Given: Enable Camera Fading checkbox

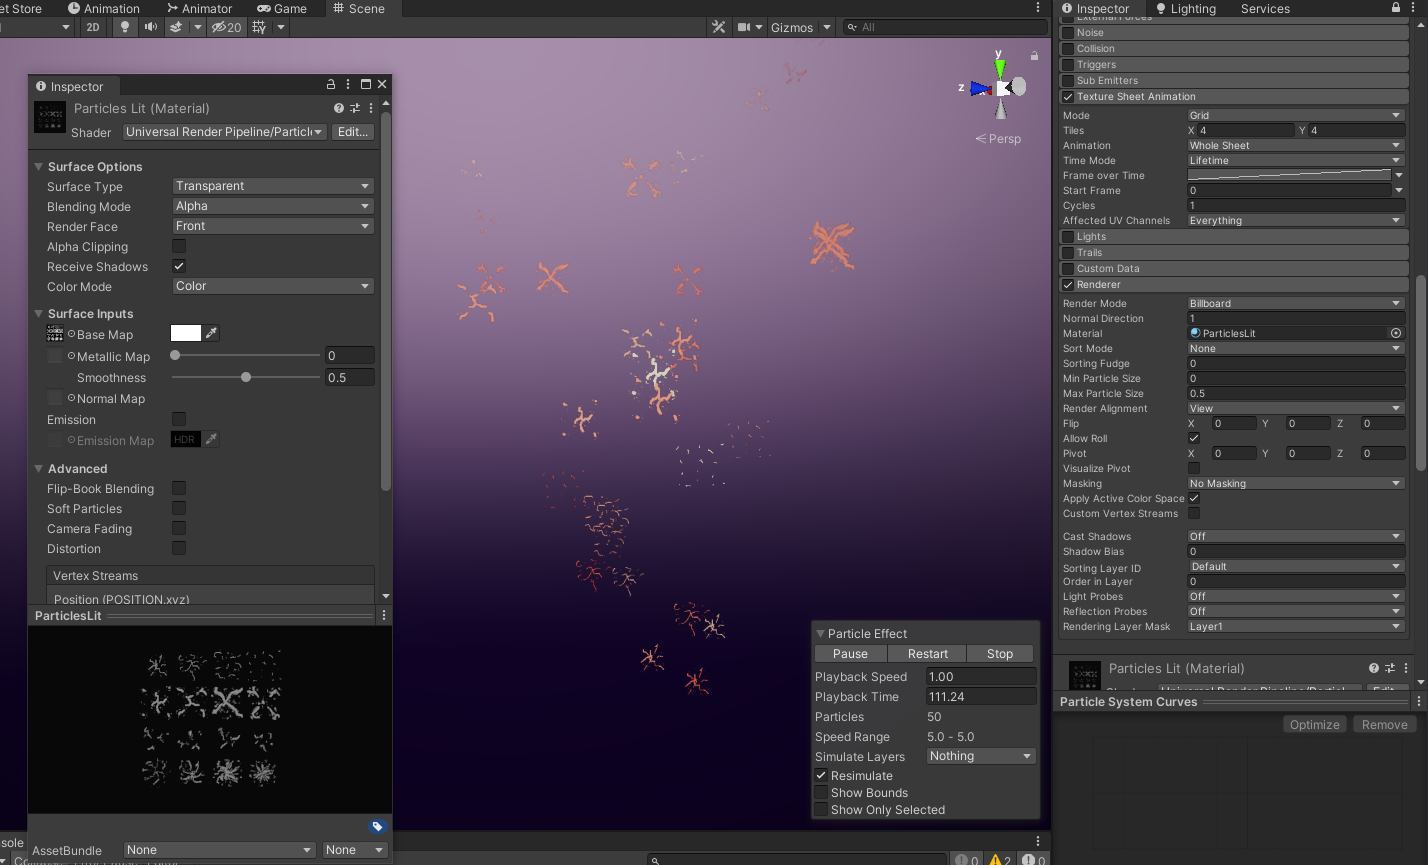Looking at the screenshot, I should tap(179, 528).
